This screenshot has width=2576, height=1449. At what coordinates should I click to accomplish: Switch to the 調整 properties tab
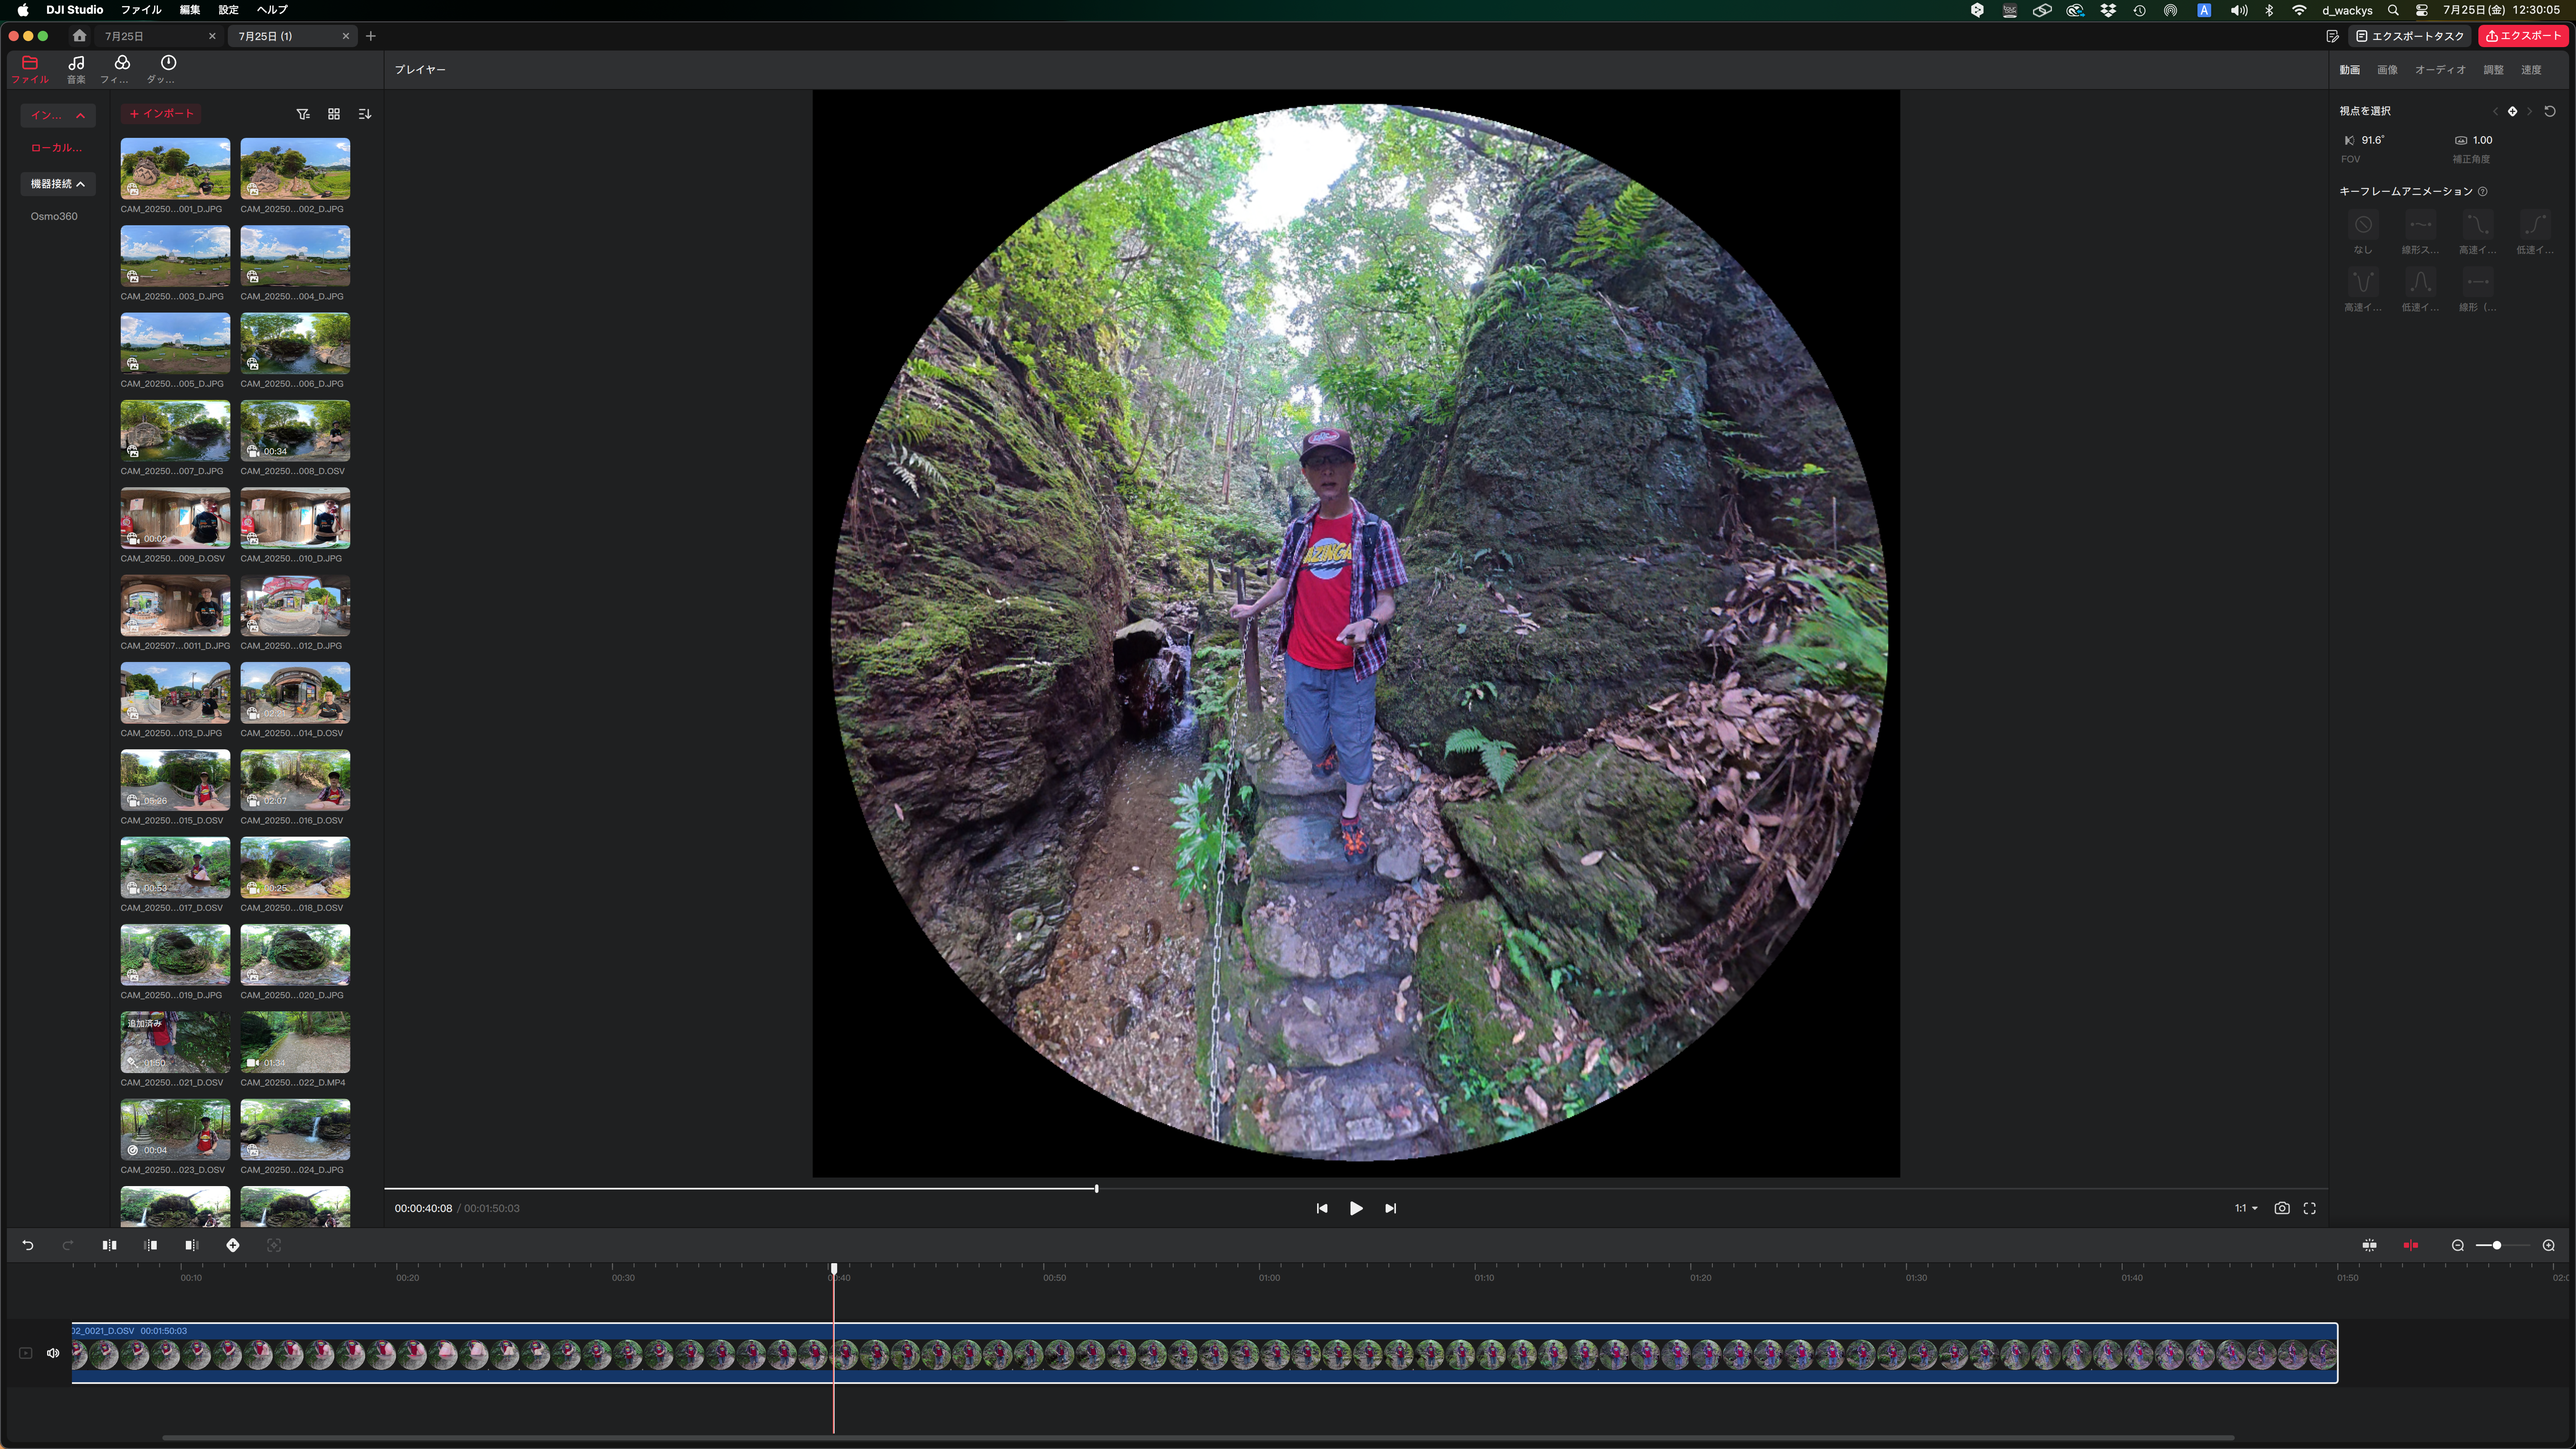2494,70
